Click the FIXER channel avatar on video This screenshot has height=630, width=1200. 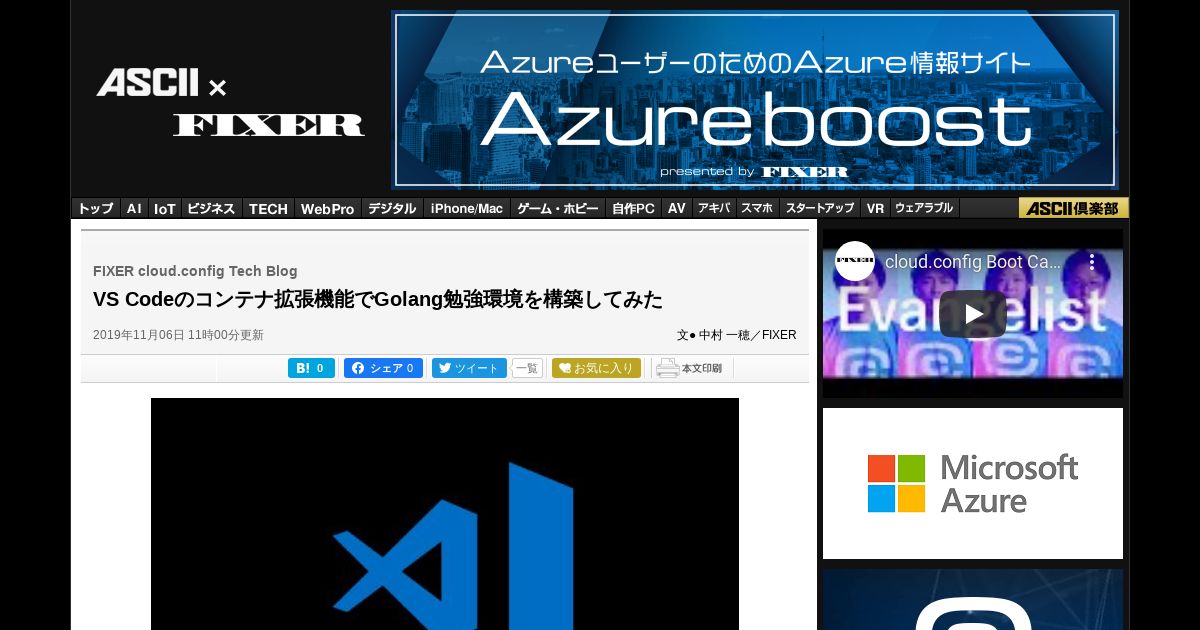[x=855, y=261]
